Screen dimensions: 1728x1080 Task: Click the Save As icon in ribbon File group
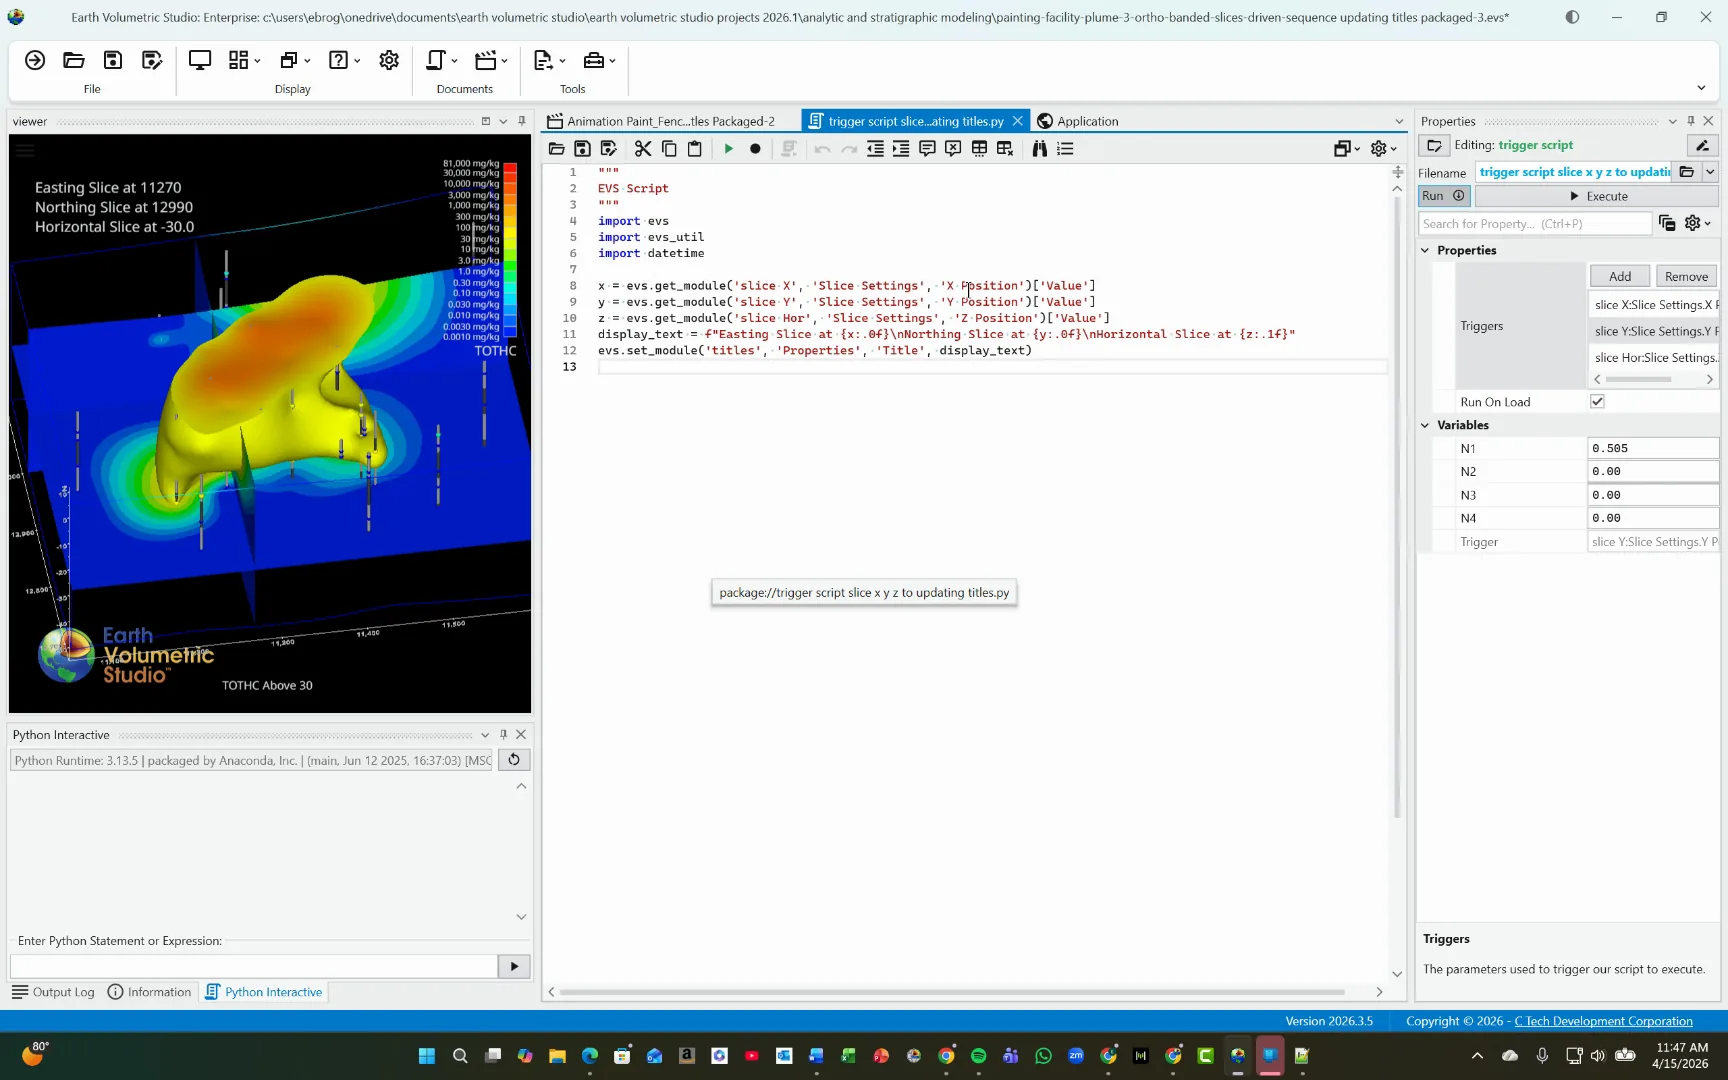click(152, 60)
